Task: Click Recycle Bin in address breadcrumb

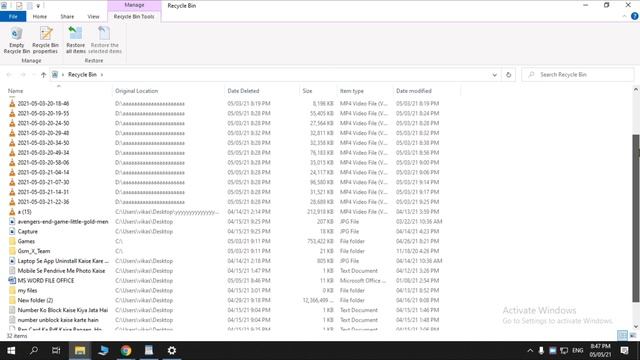Action: [82, 75]
